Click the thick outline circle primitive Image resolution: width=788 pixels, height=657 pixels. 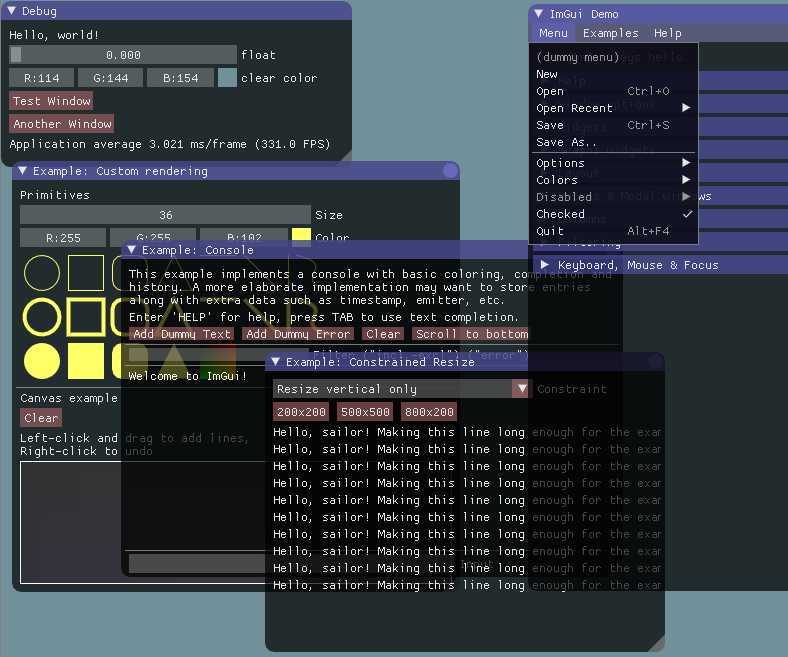pyautogui.click(x=42, y=317)
